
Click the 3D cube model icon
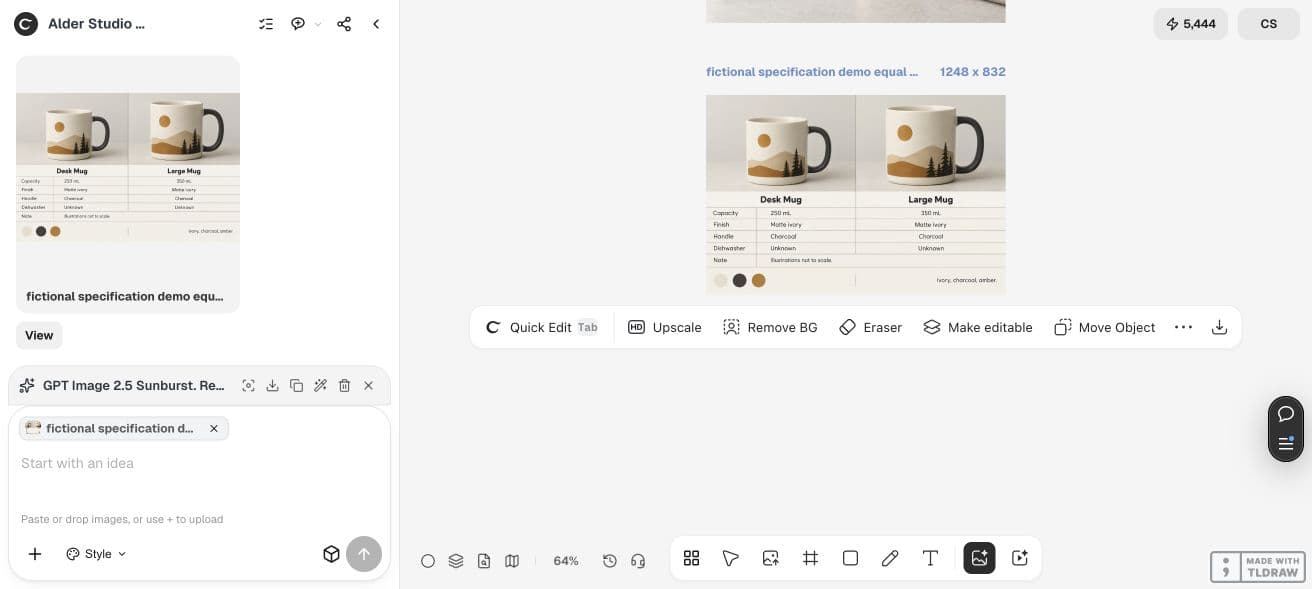tap(331, 554)
